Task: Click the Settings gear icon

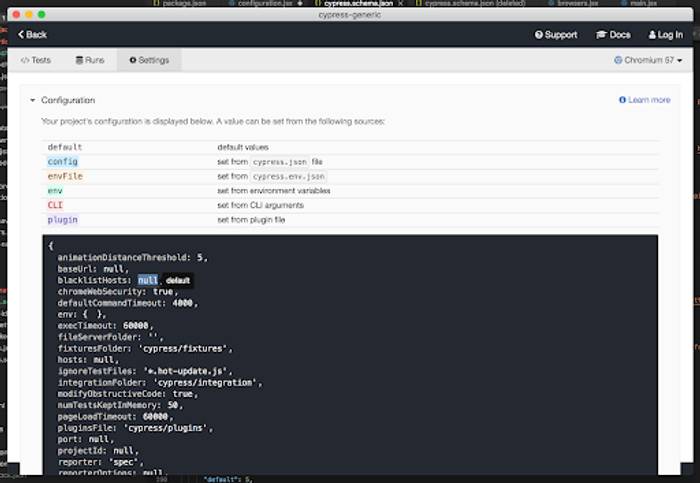Action: (133, 60)
